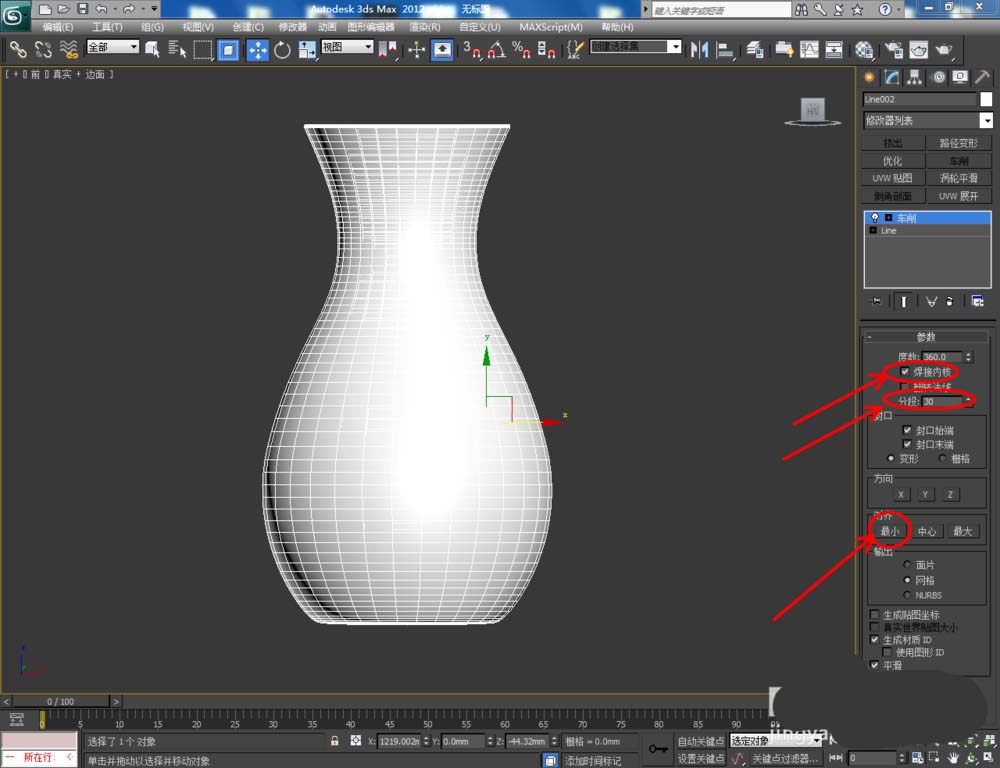The height and width of the screenshot is (768, 1000).
Task: Open the MAXScript(M) menu
Action: click(551, 27)
